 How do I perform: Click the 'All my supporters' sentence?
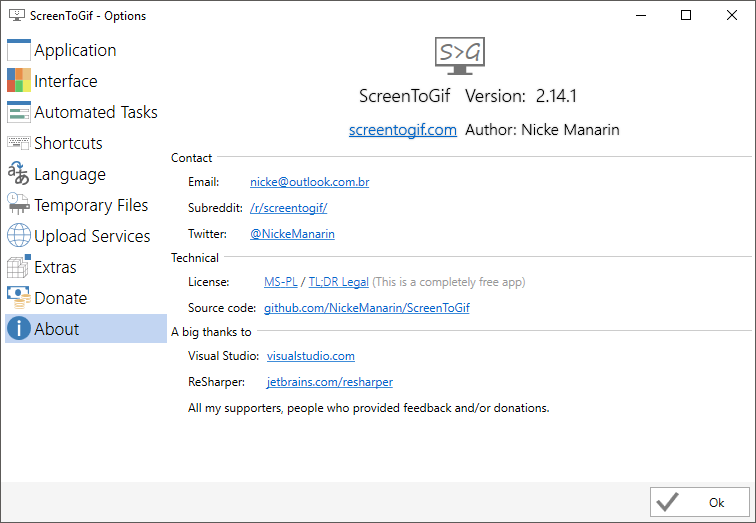point(368,408)
